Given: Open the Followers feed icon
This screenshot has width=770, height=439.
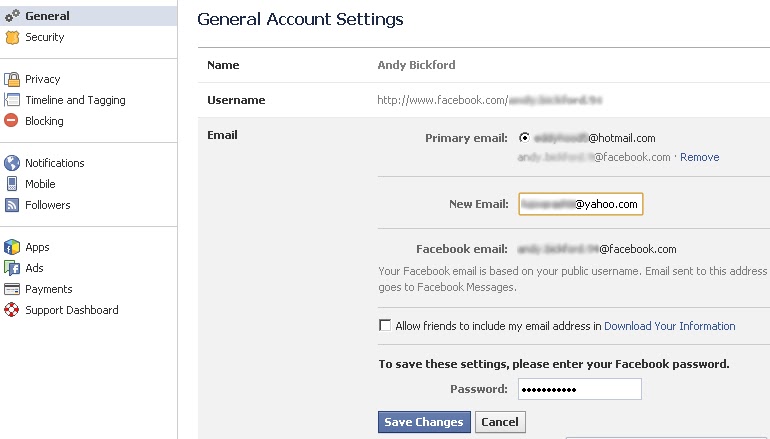Looking at the screenshot, I should click(12, 205).
